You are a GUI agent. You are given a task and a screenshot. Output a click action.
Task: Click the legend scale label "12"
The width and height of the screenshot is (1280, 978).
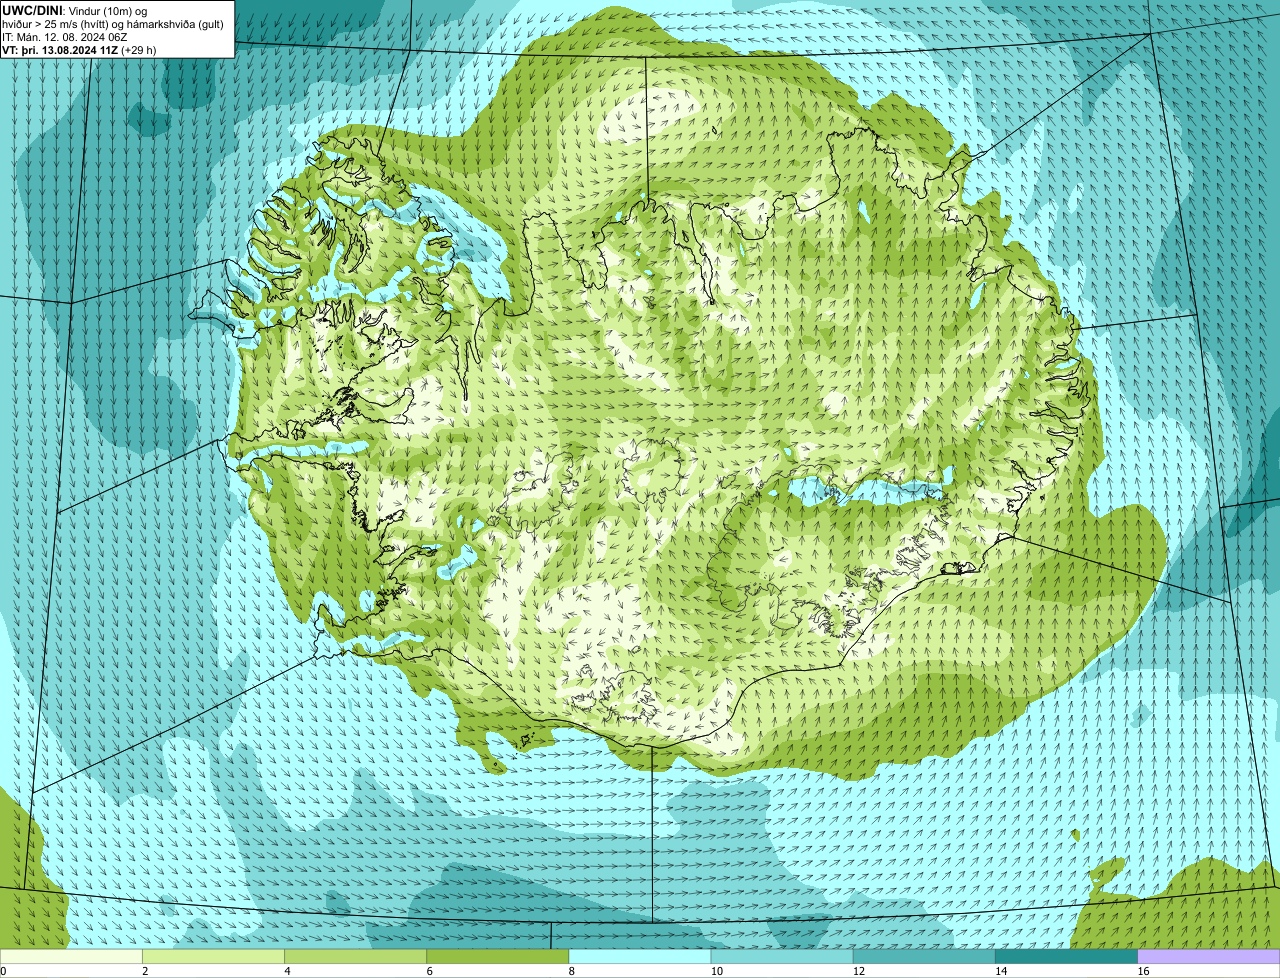coord(859,971)
